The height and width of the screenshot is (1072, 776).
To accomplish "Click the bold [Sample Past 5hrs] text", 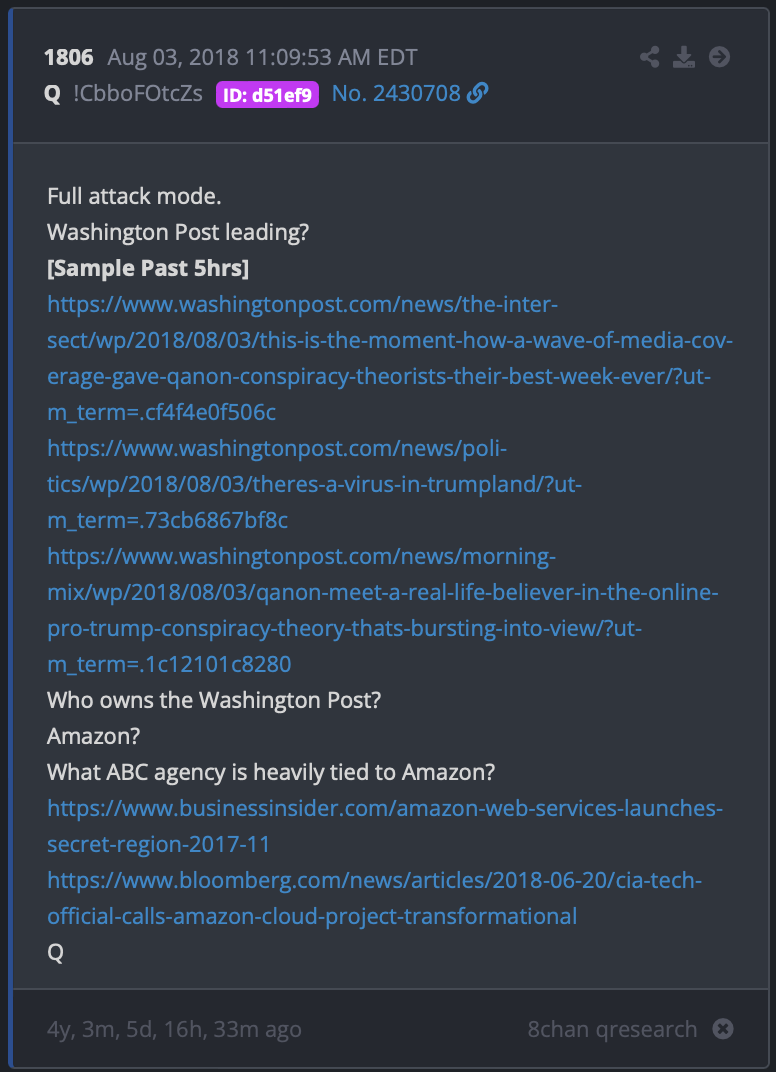I will pos(148,269).
